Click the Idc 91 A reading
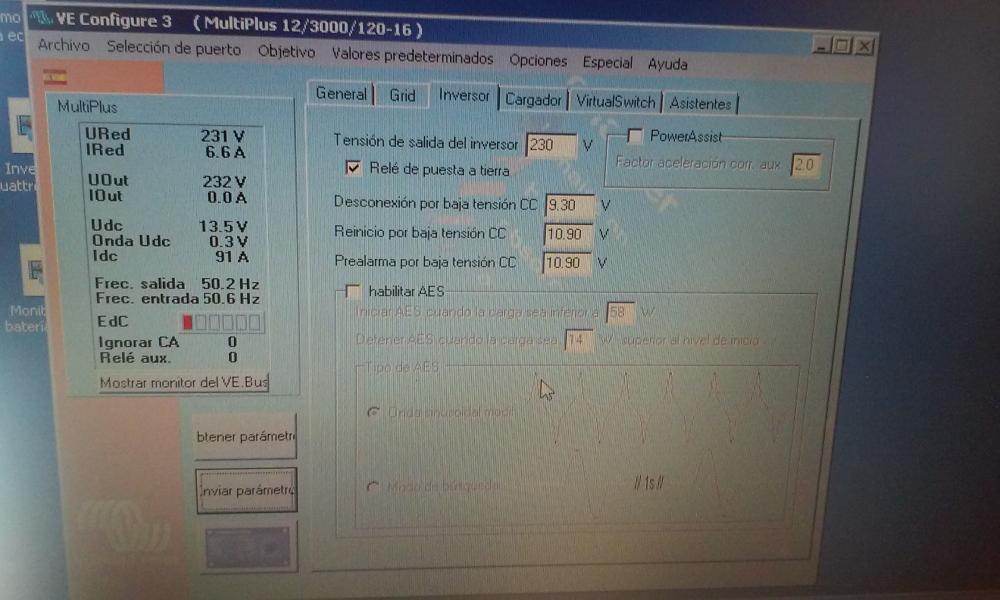Image resolution: width=1000 pixels, height=600 pixels. click(232, 257)
